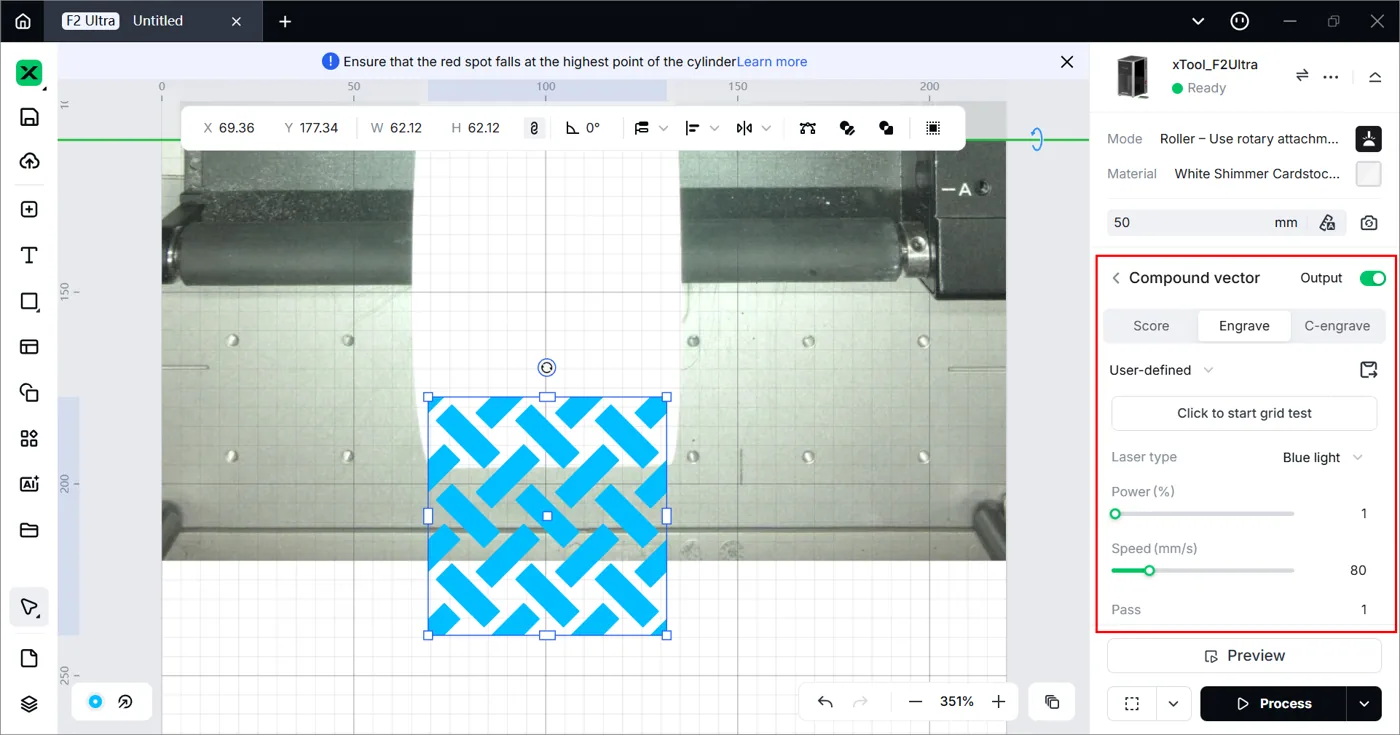Click the Process button
This screenshot has width=1400, height=735.
coord(1273,704)
